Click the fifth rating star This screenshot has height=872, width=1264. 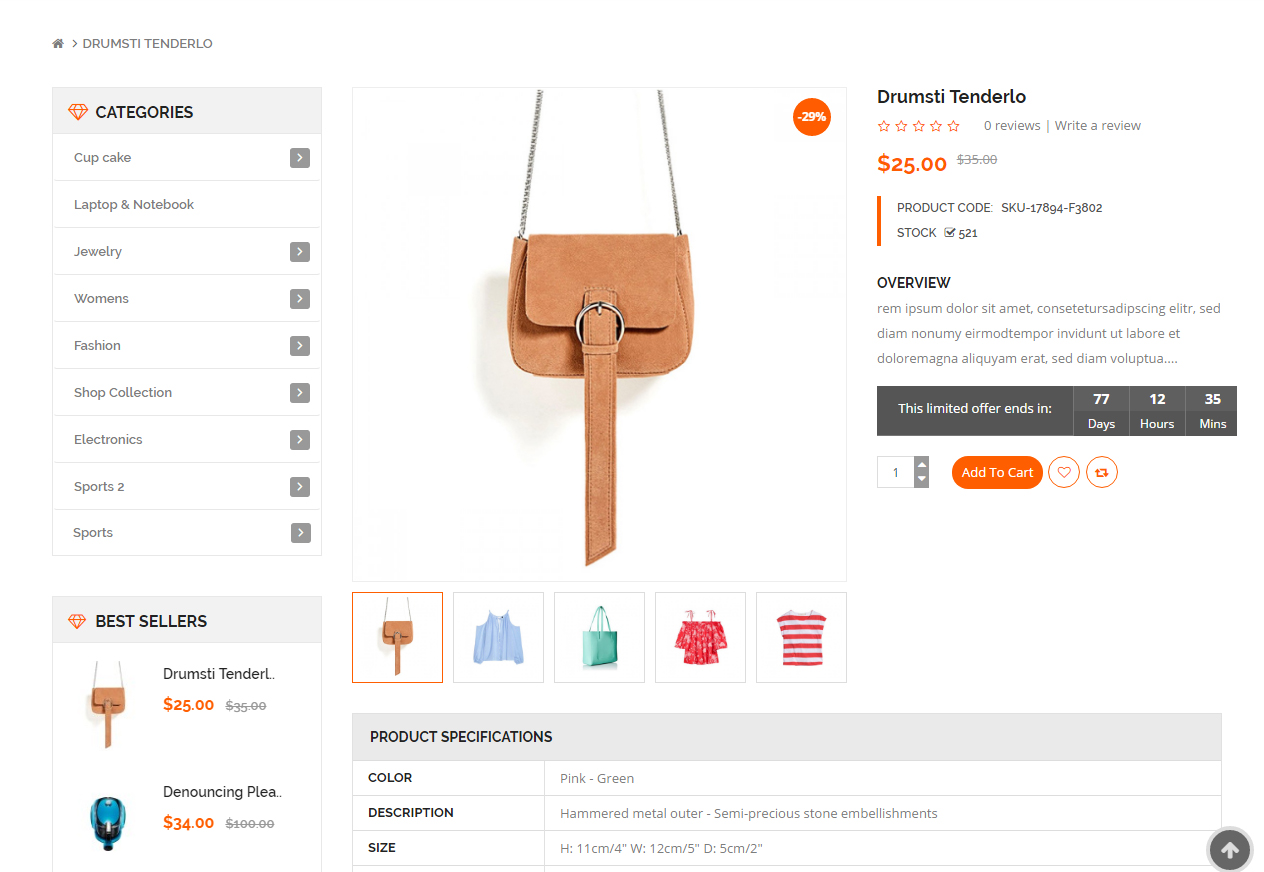[x=954, y=126]
